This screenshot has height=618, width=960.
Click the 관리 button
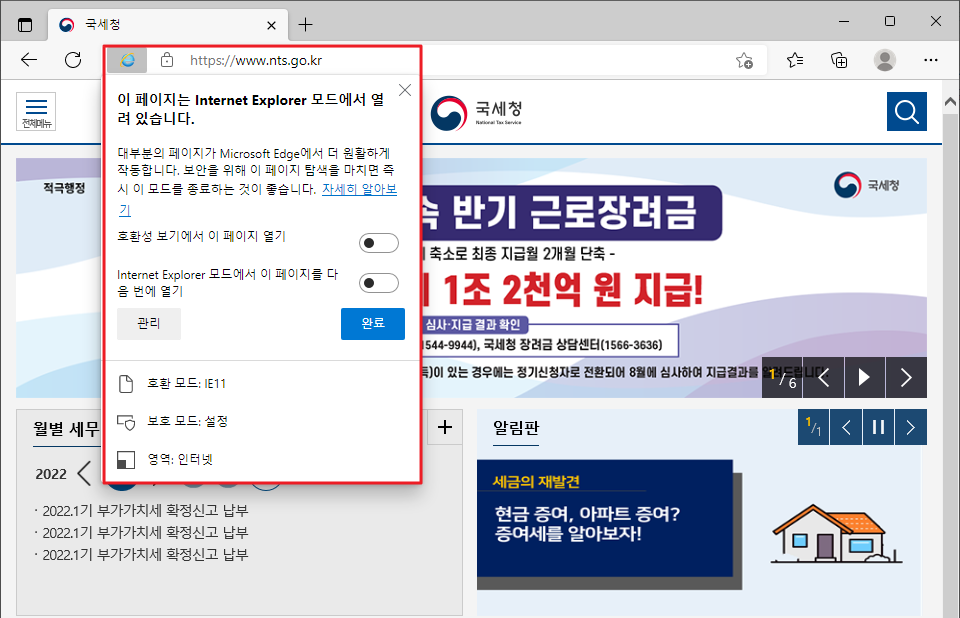tap(149, 323)
